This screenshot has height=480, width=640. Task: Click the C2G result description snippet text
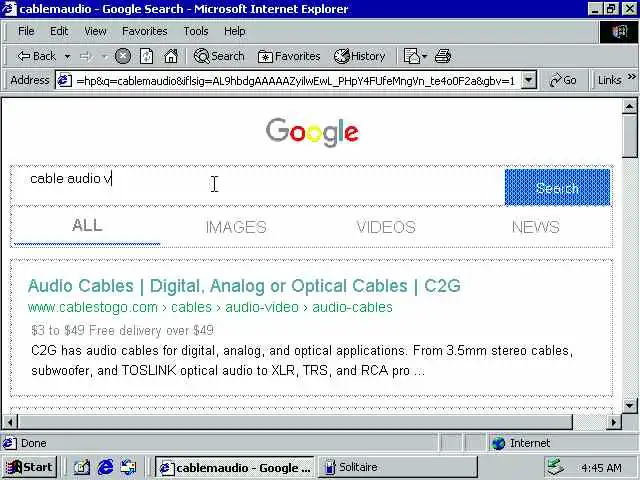302,361
